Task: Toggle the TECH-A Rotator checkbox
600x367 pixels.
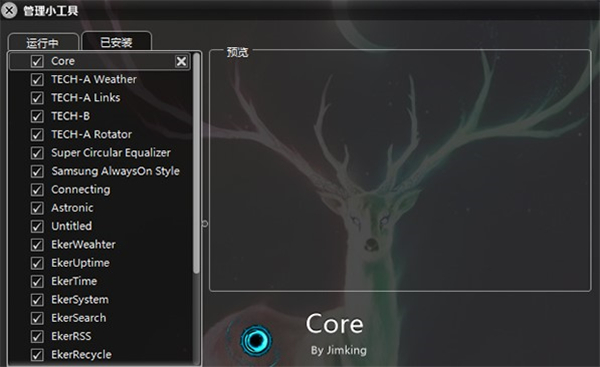Action: click(37, 135)
